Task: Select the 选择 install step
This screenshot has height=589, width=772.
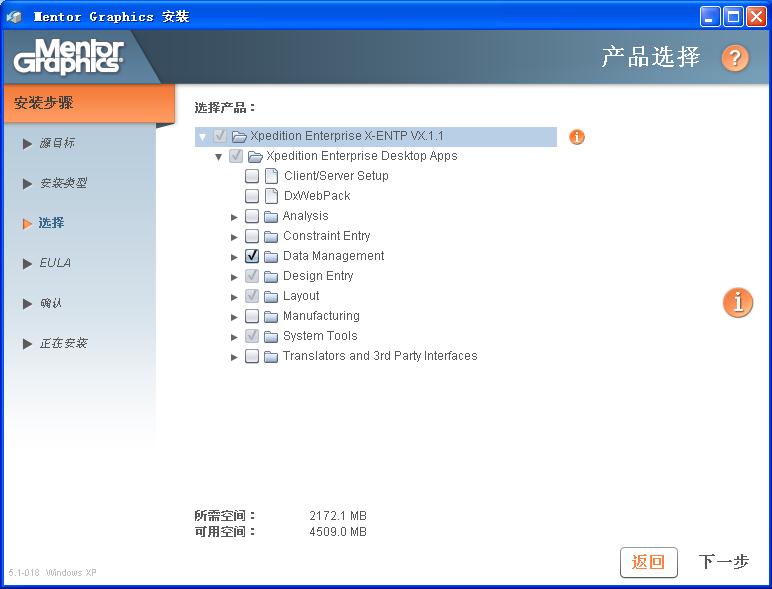Action: click(x=52, y=223)
